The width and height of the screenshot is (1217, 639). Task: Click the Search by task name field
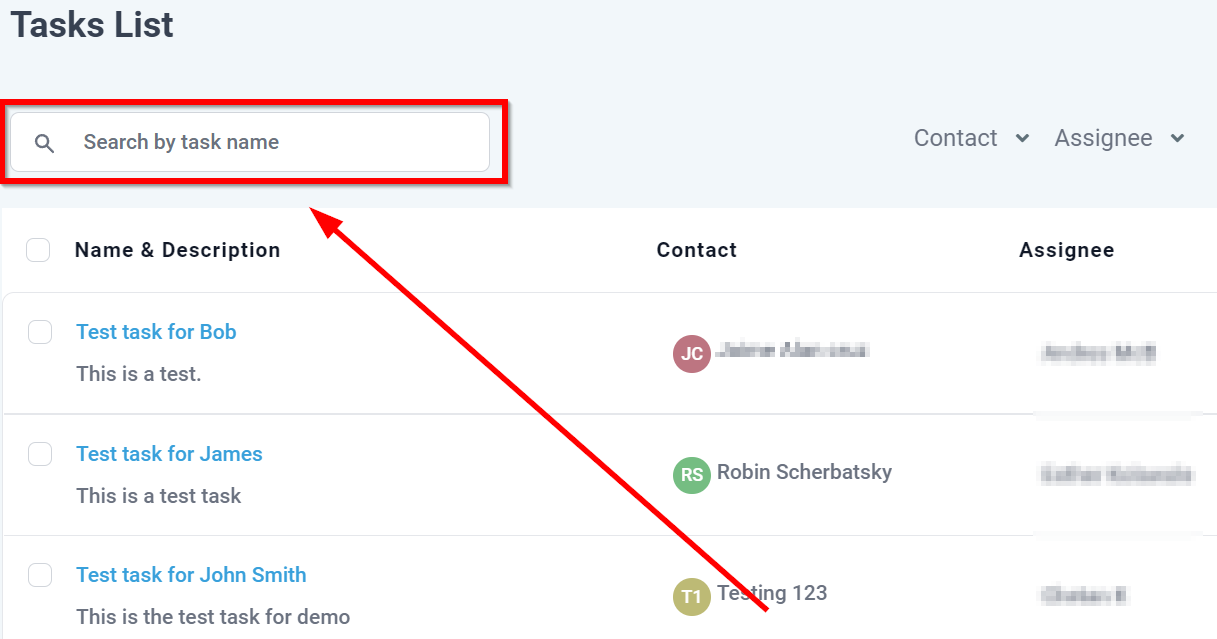280,142
